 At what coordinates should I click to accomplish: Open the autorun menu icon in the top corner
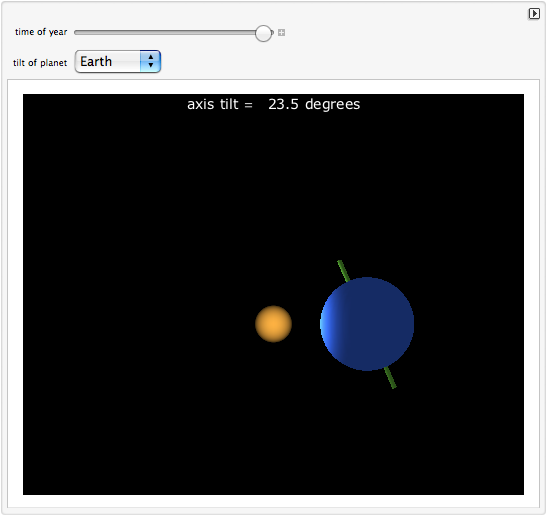click(534, 14)
